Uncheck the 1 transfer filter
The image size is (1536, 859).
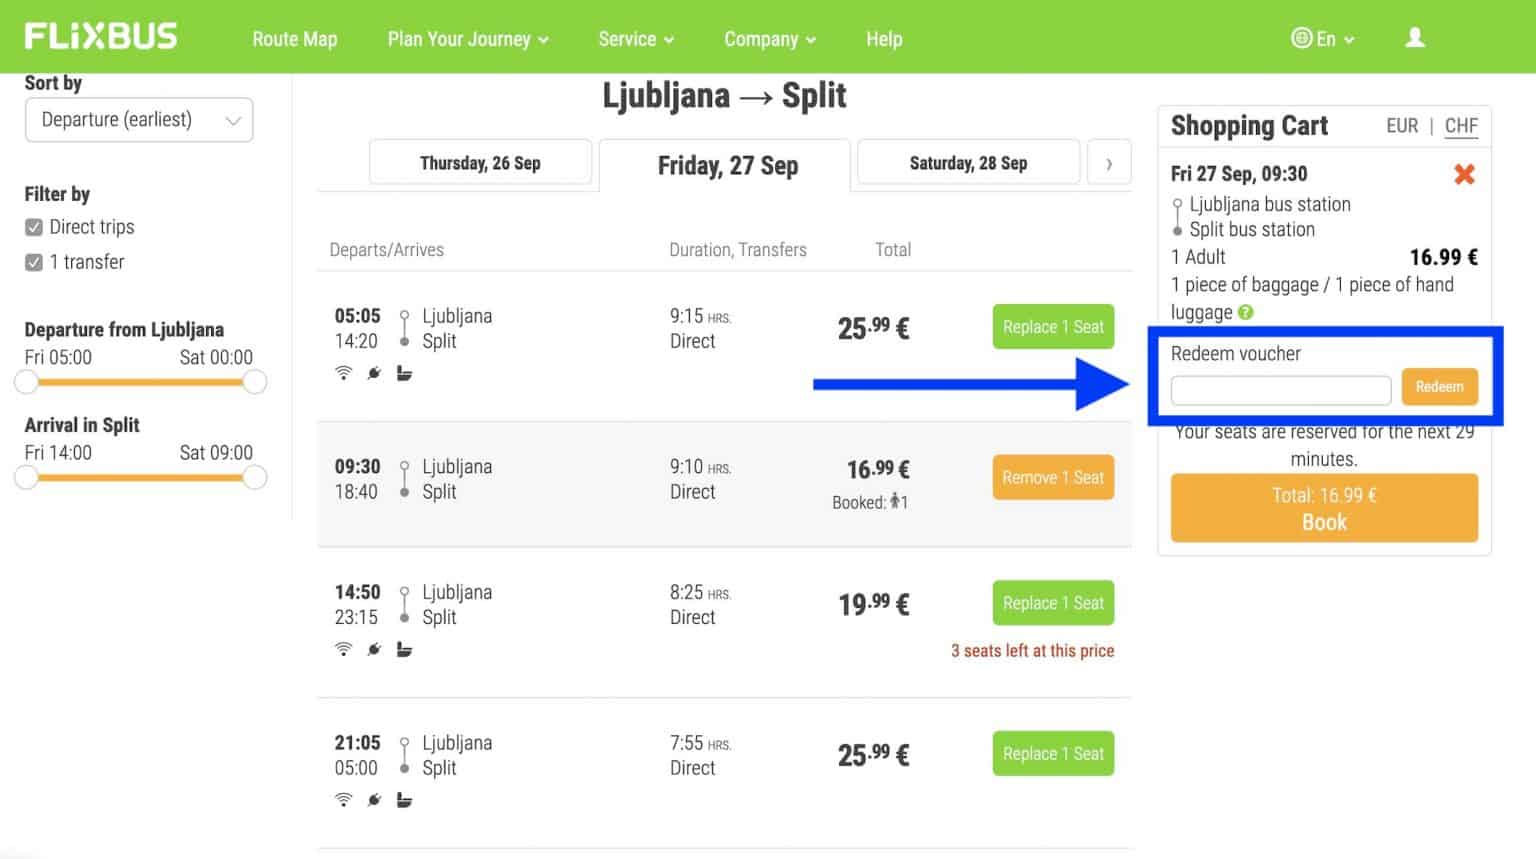click(x=33, y=261)
